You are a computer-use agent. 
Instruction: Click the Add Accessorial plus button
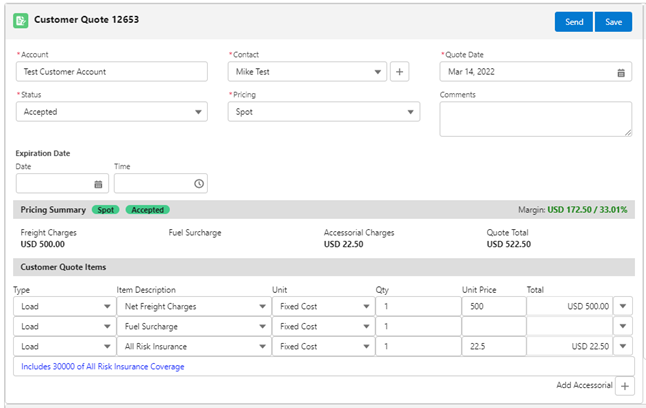pyautogui.click(x=625, y=386)
